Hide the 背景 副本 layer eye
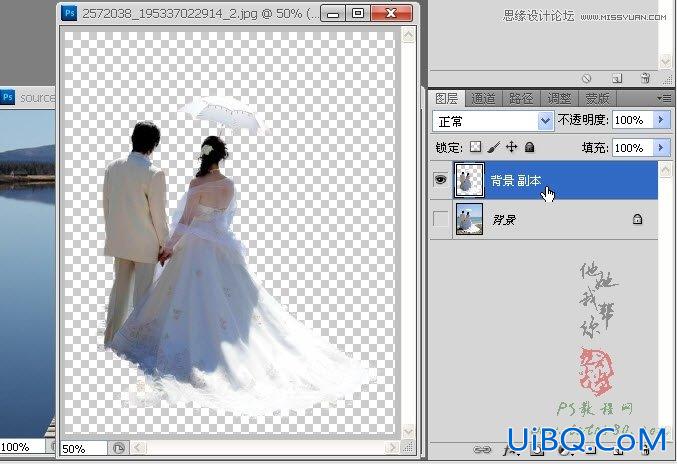The width and height of the screenshot is (677, 464). point(440,179)
